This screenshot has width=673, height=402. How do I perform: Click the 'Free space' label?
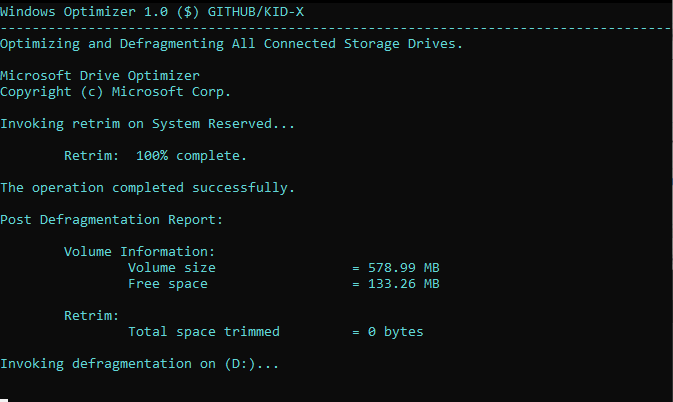(167, 284)
